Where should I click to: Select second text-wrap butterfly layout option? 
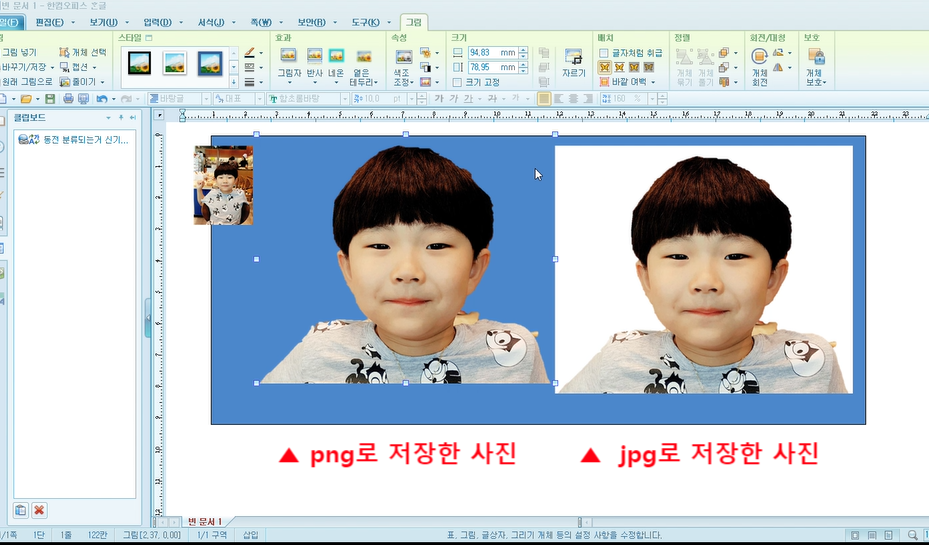click(x=619, y=68)
